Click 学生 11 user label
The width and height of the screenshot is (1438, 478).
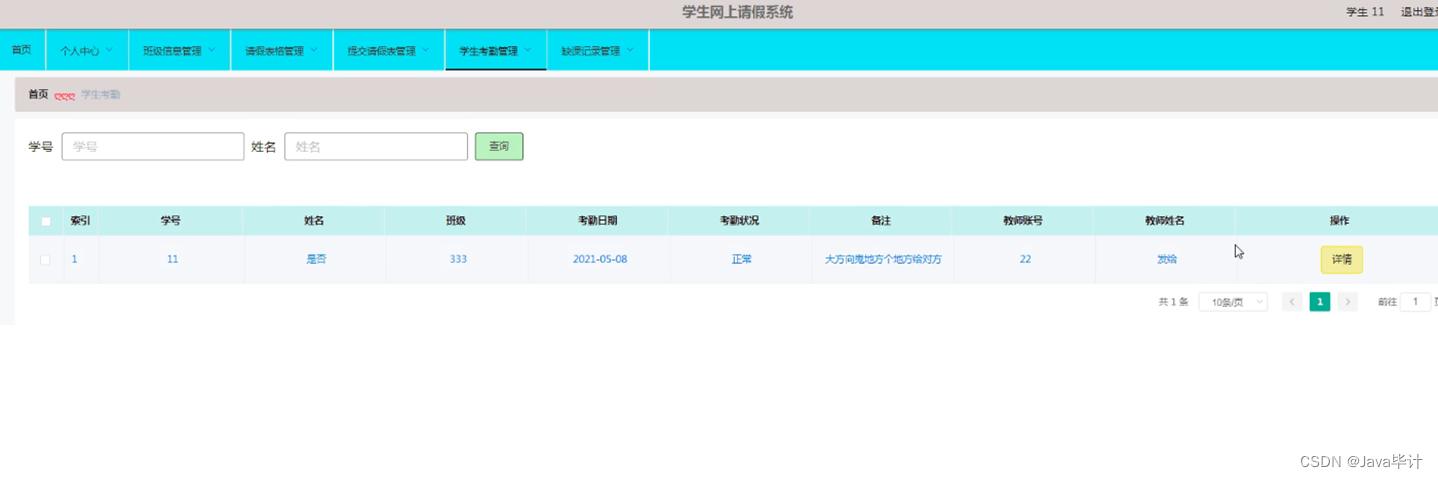point(1365,12)
